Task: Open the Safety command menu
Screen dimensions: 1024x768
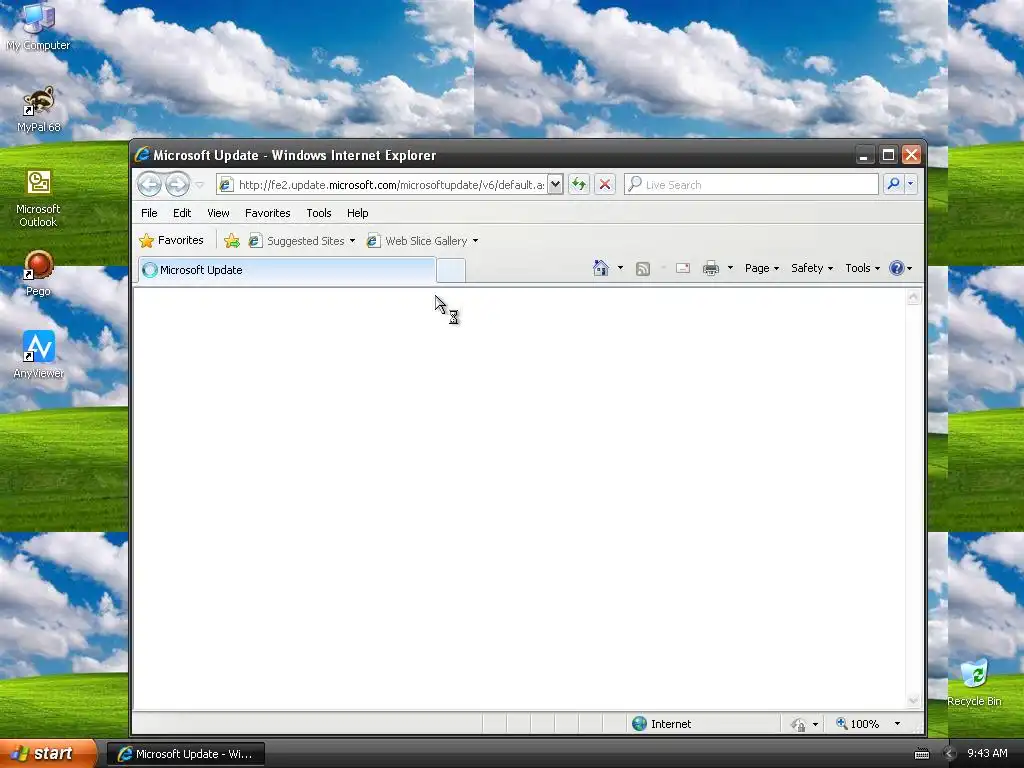Action: pyautogui.click(x=812, y=268)
